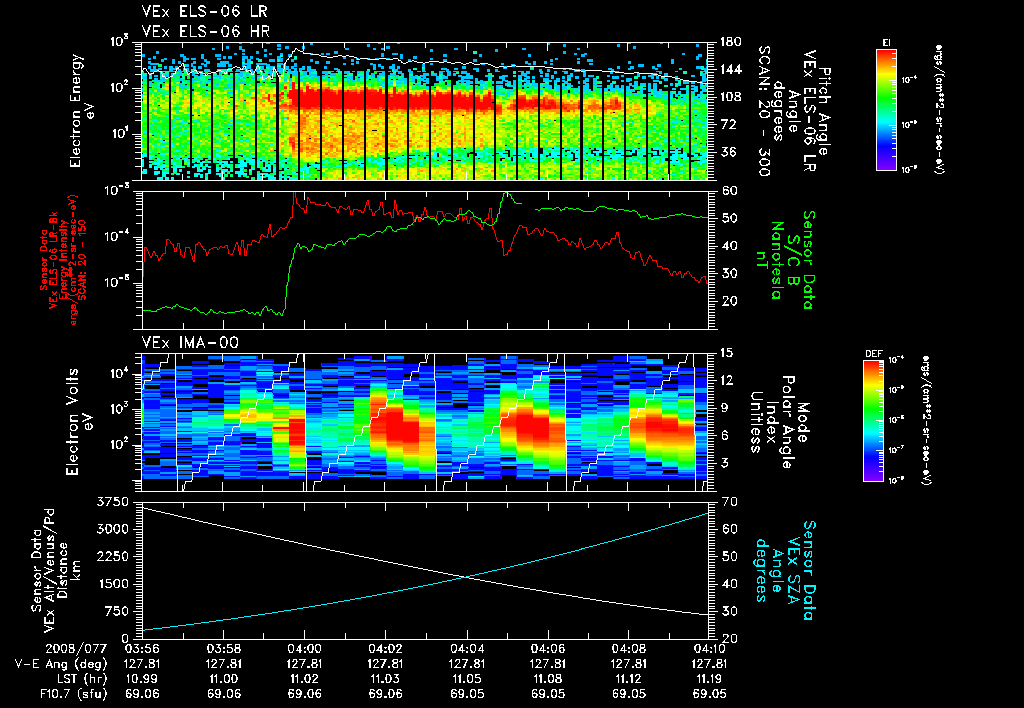This screenshot has width=1024, height=708.
Task: Click the "72" pitch angle tick
Action: [x=727, y=124]
